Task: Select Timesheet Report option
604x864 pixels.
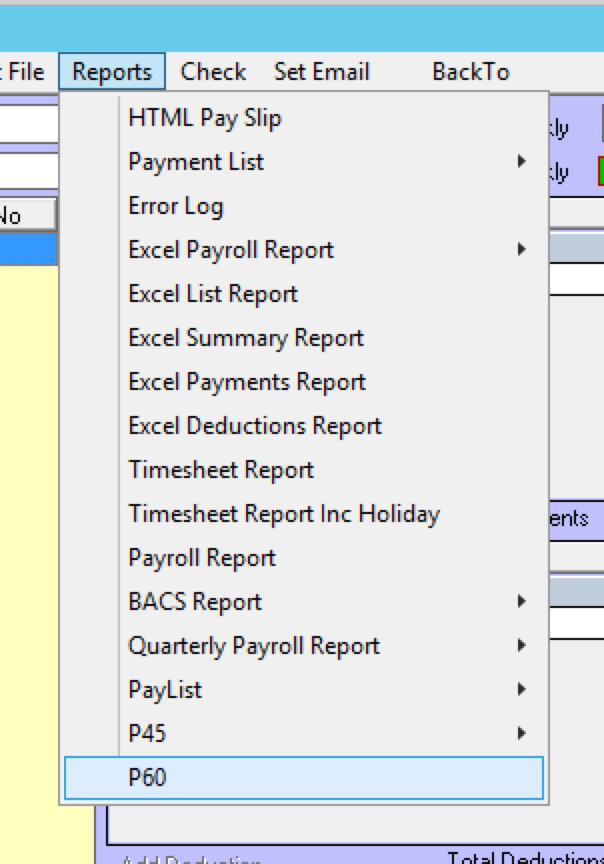Action: pos(221,470)
